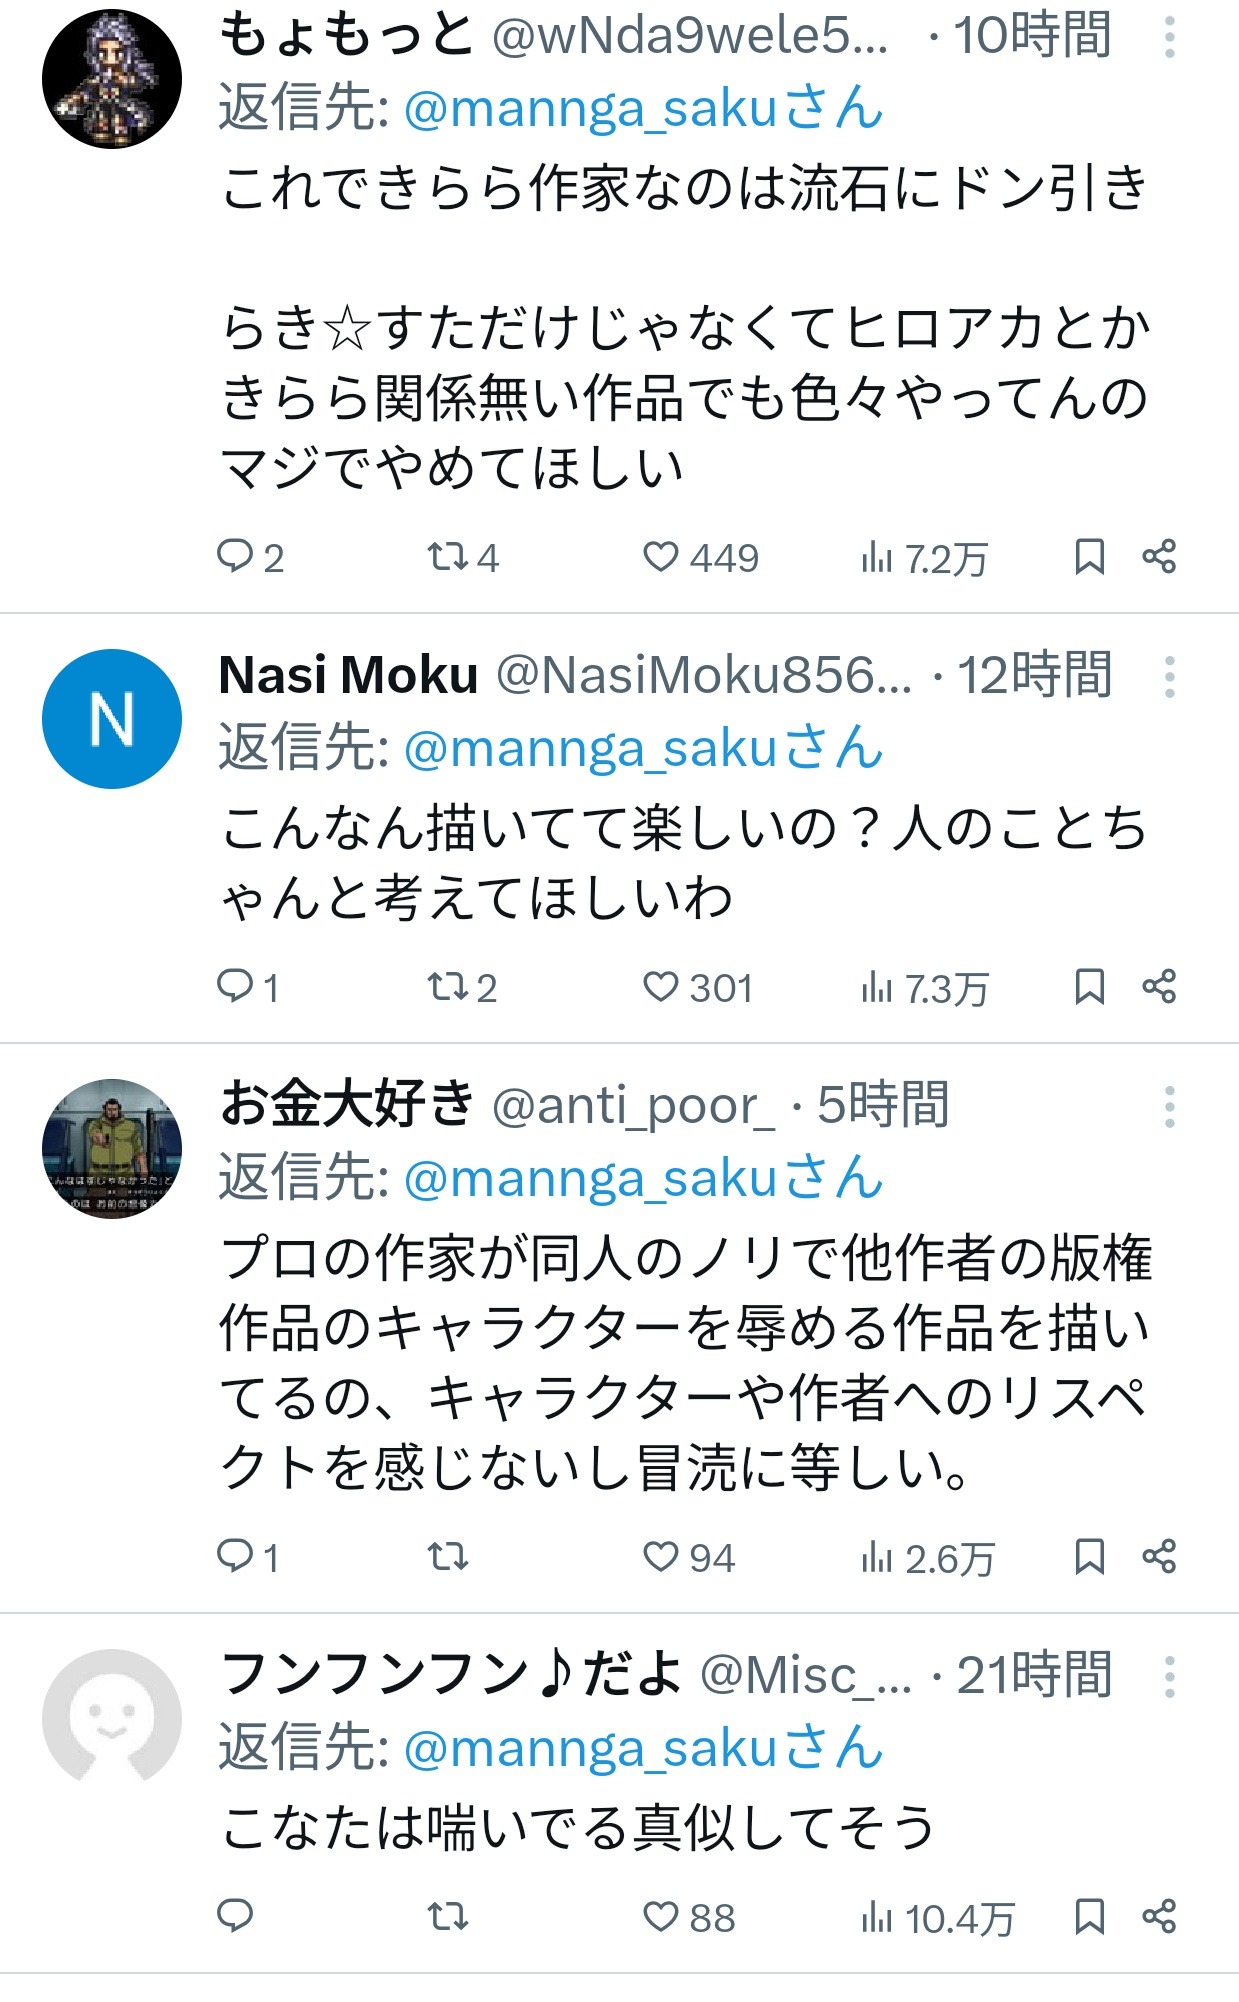
Task: Open the もょもっと pixel-art avatar
Action: [x=112, y=79]
